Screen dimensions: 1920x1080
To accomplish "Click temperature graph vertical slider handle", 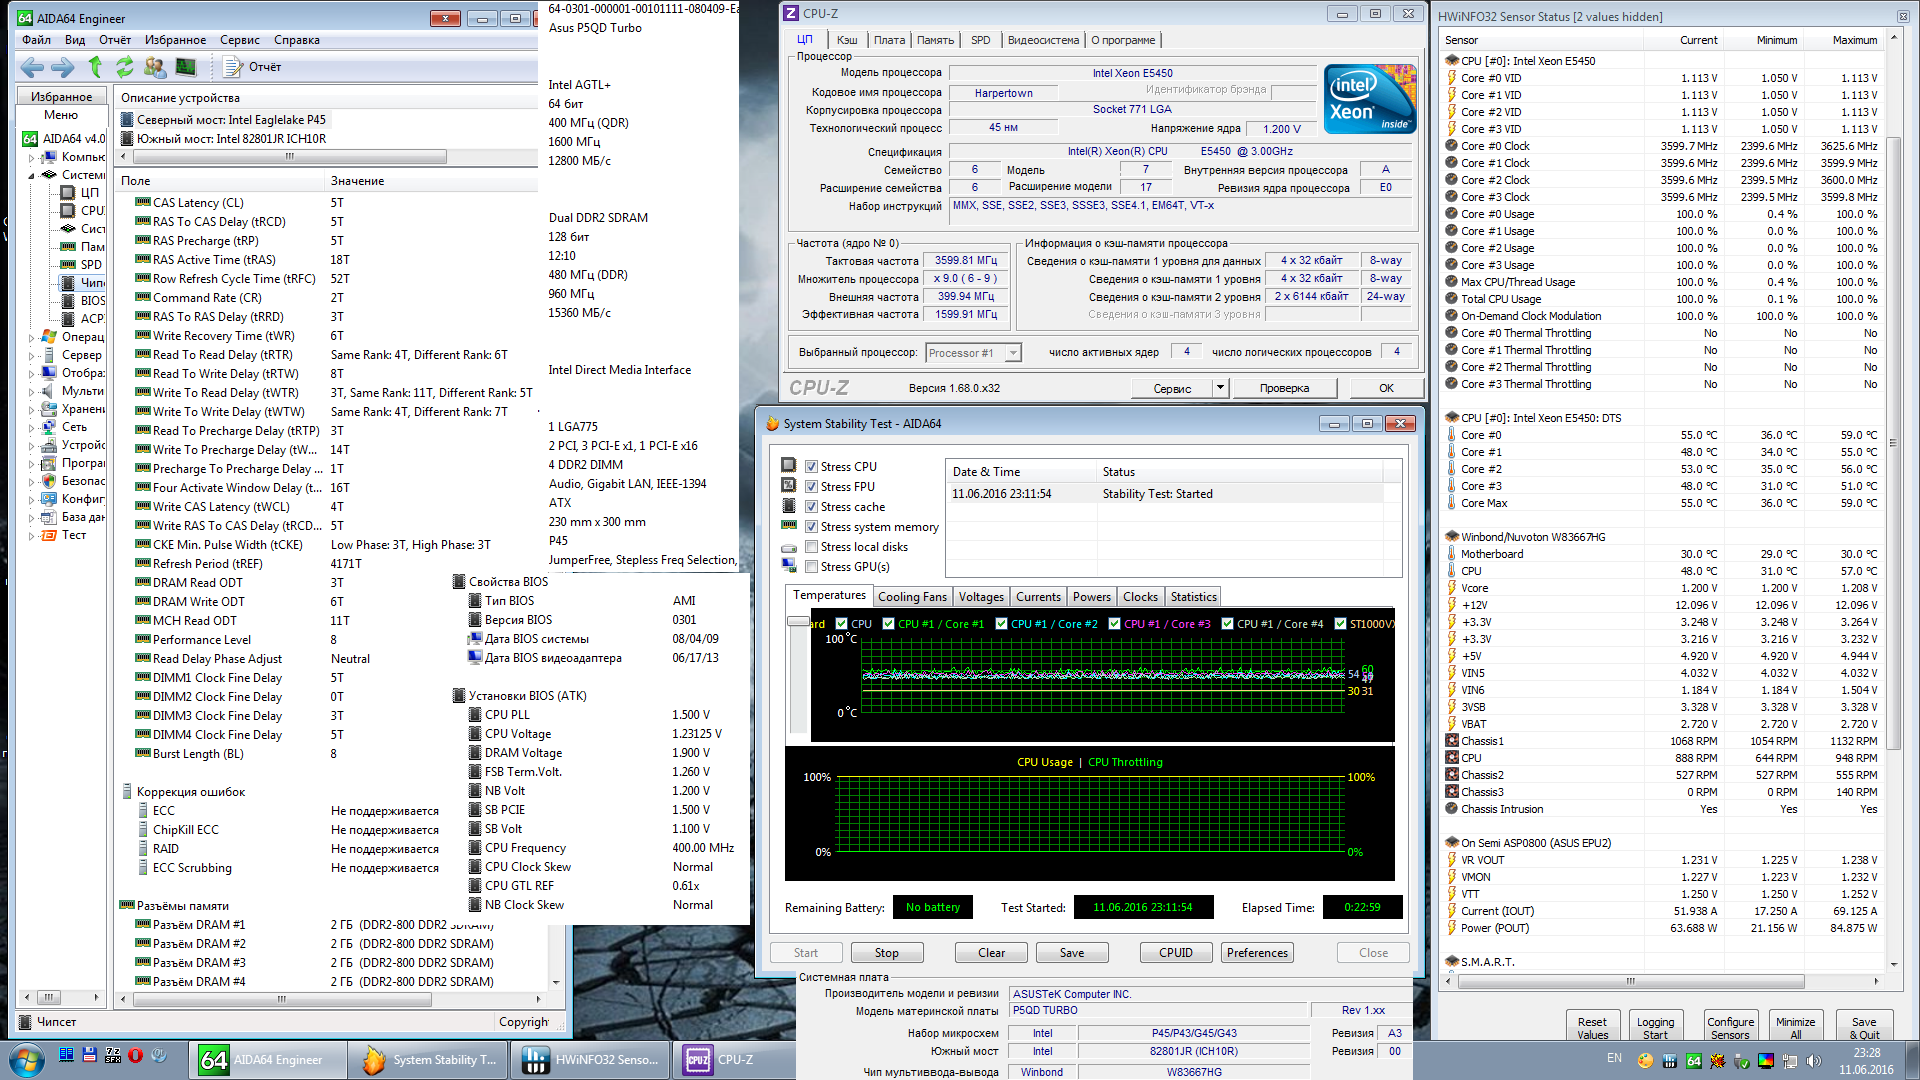I will [798, 622].
